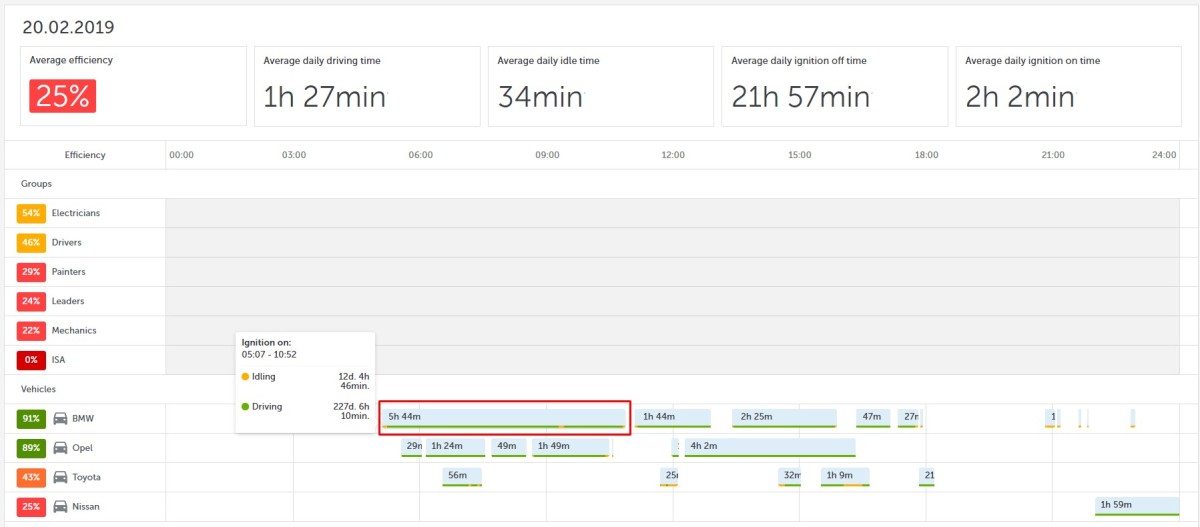
Task: Click the car icon beside BMW
Action: (60, 418)
